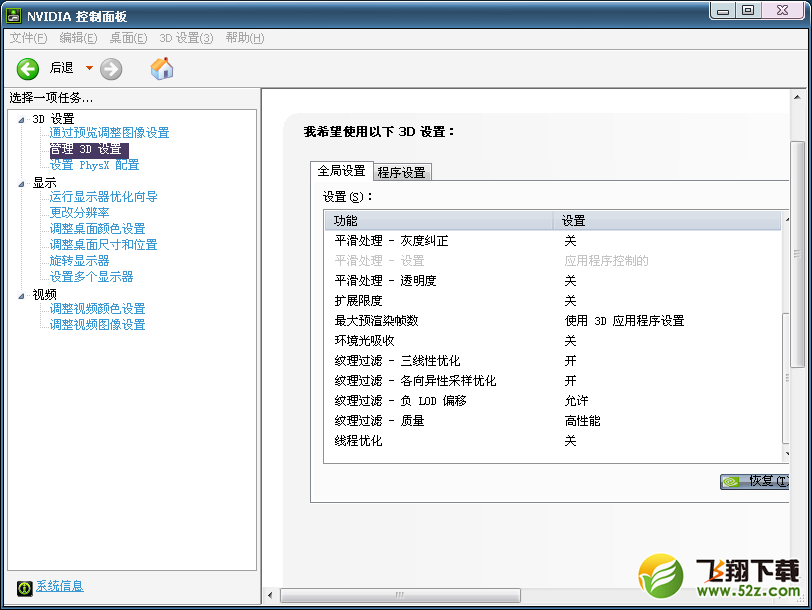Click the main panel scroll-up arrow

(797, 97)
